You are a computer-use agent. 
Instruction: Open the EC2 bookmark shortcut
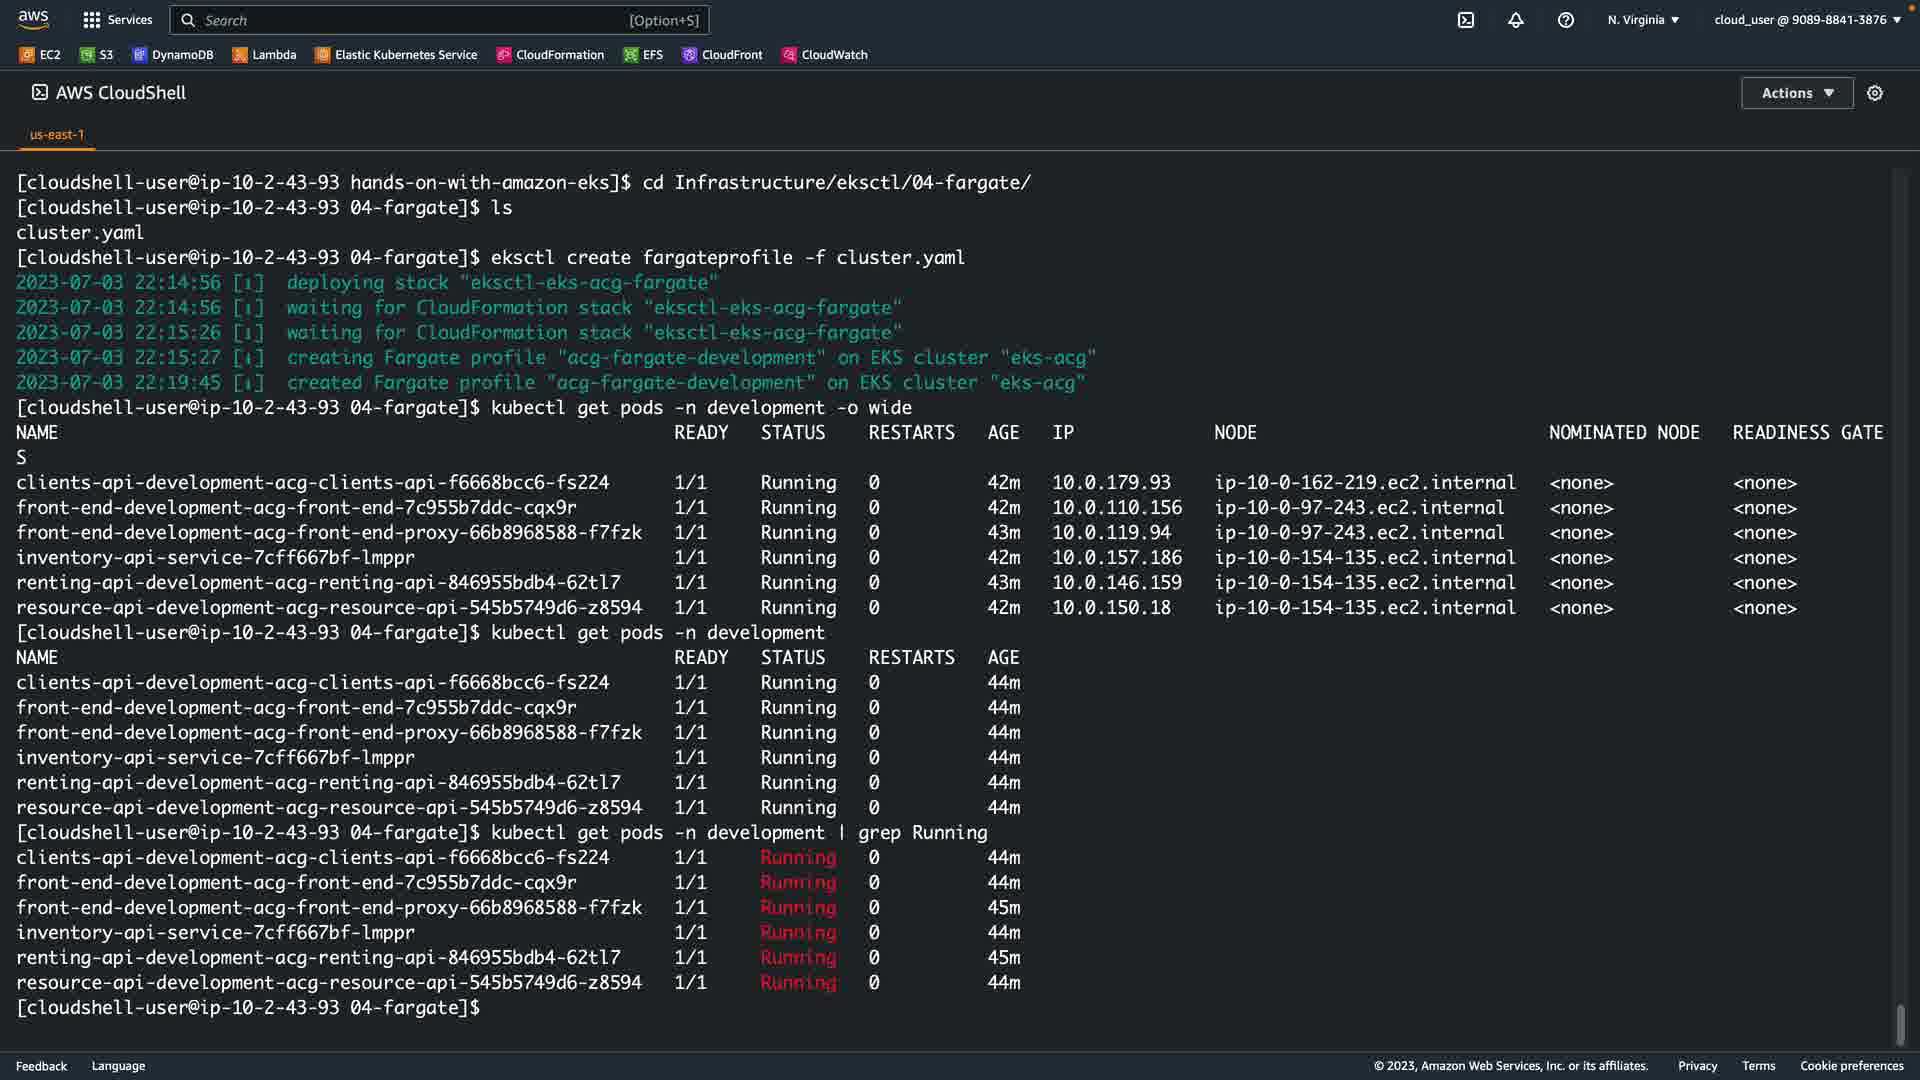coord(40,55)
